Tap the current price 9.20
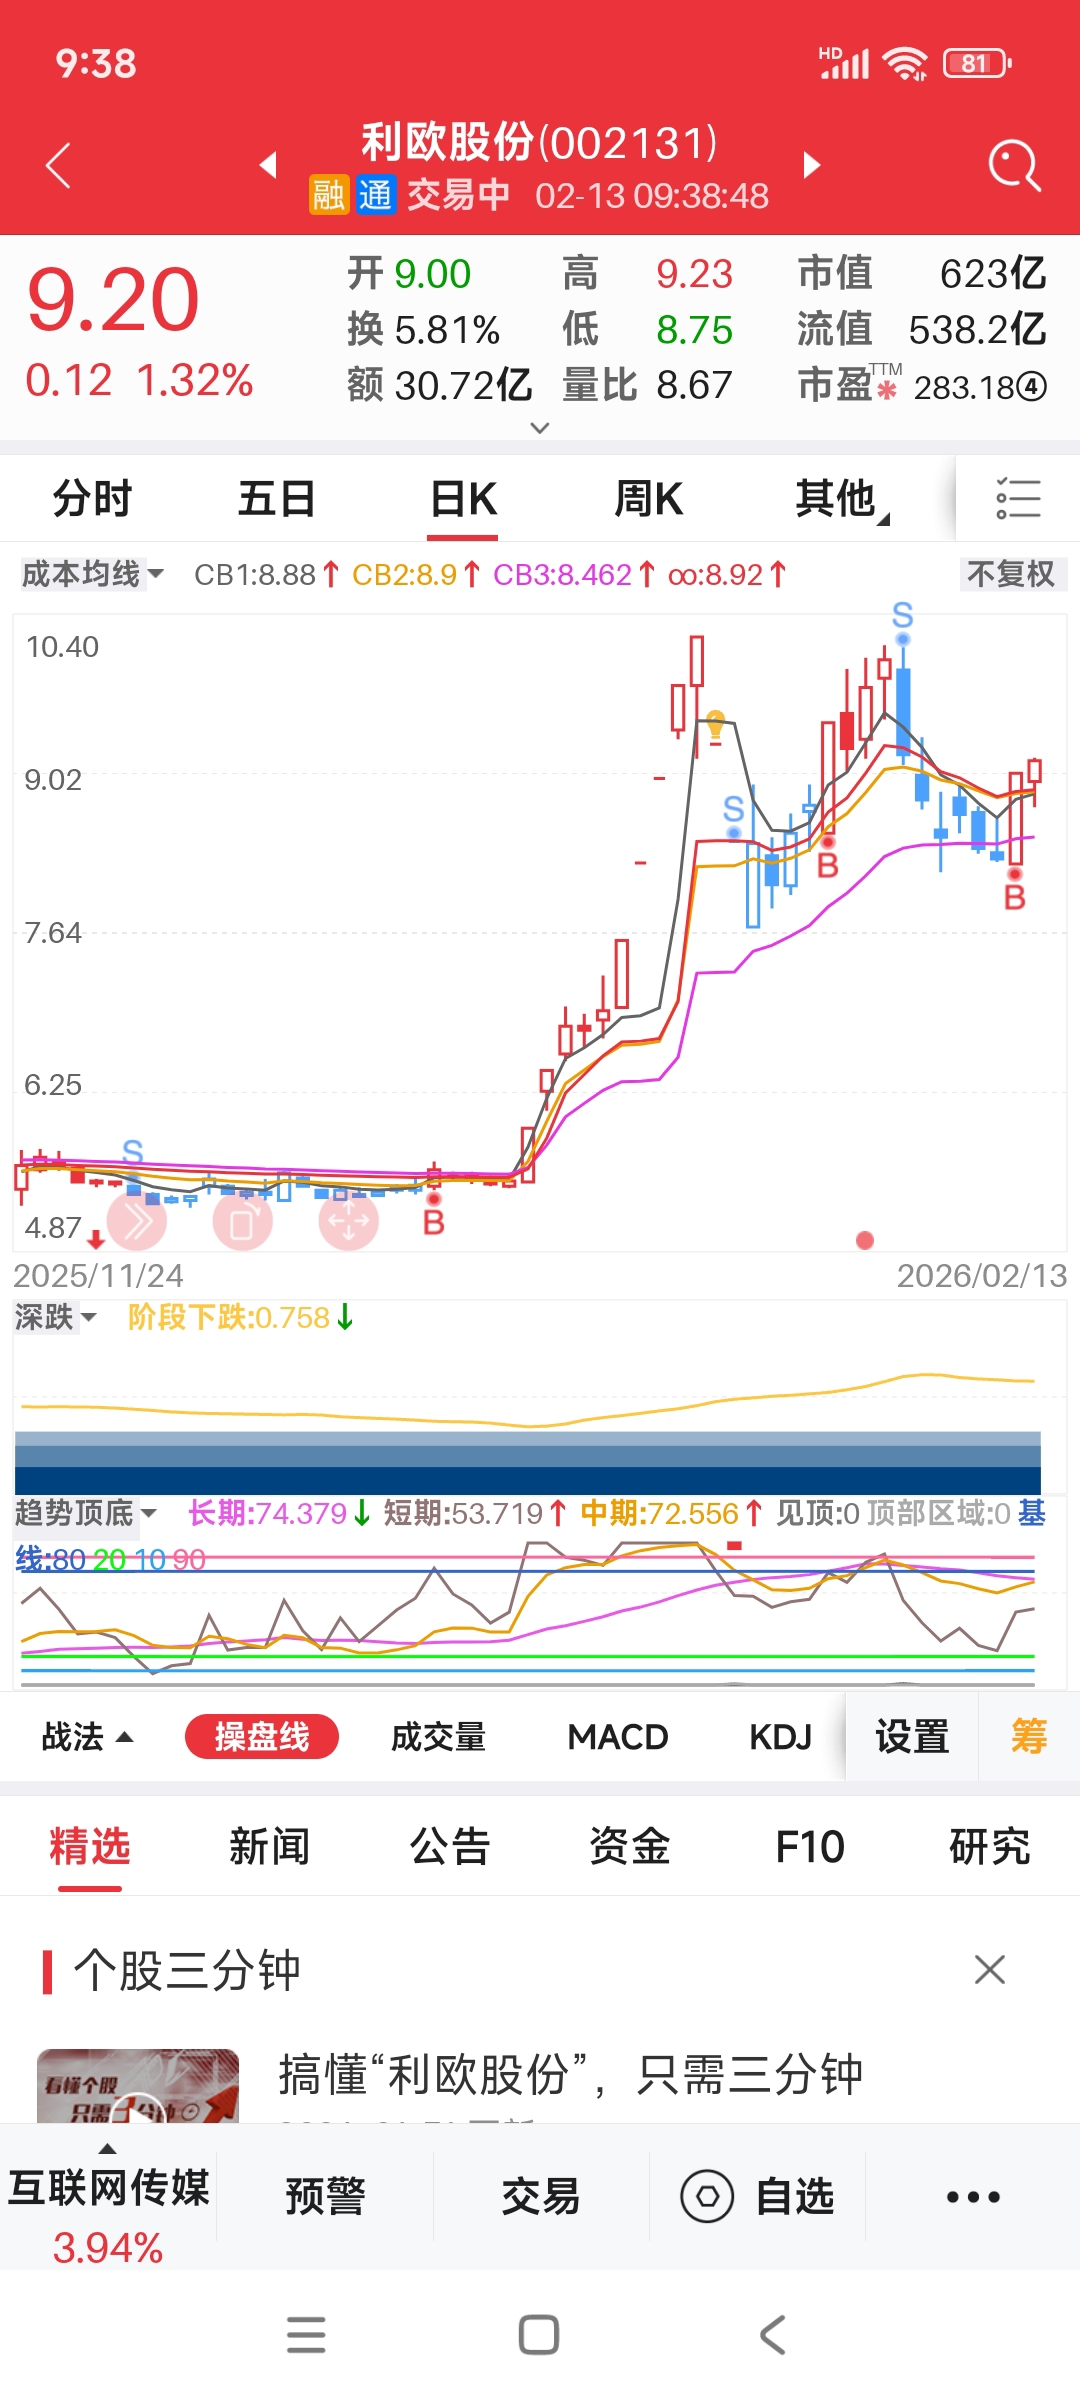Image resolution: width=1080 pixels, height=2400 pixels. coord(113,299)
